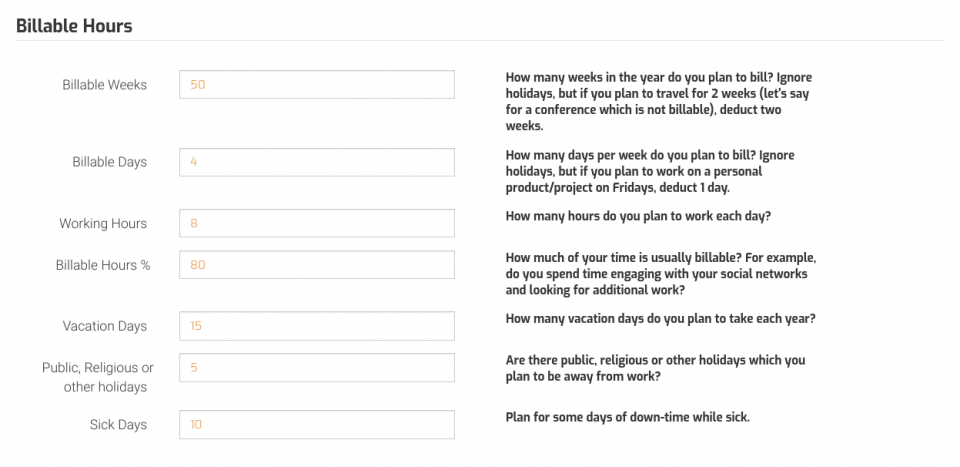The height and width of the screenshot is (467, 960).
Task: Click the Billable Weeks input field
Action: pyautogui.click(x=317, y=85)
